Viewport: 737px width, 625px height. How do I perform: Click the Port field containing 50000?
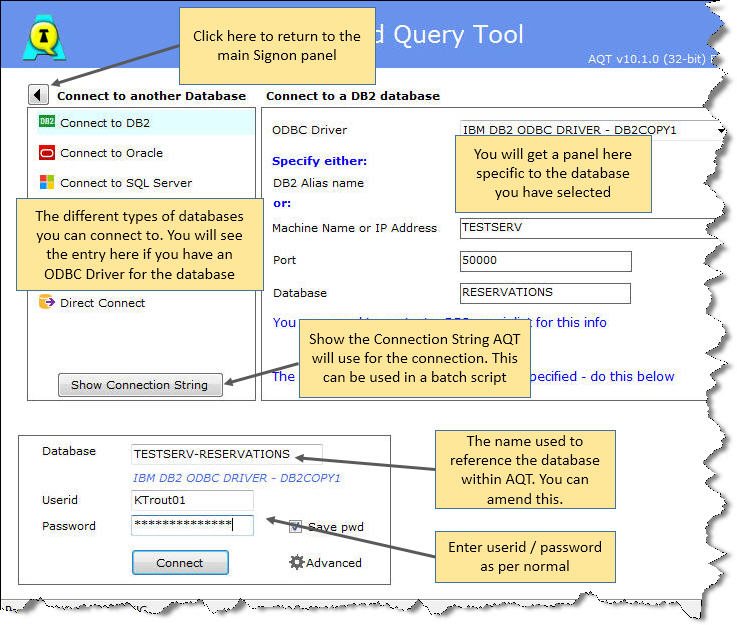[x=545, y=261]
